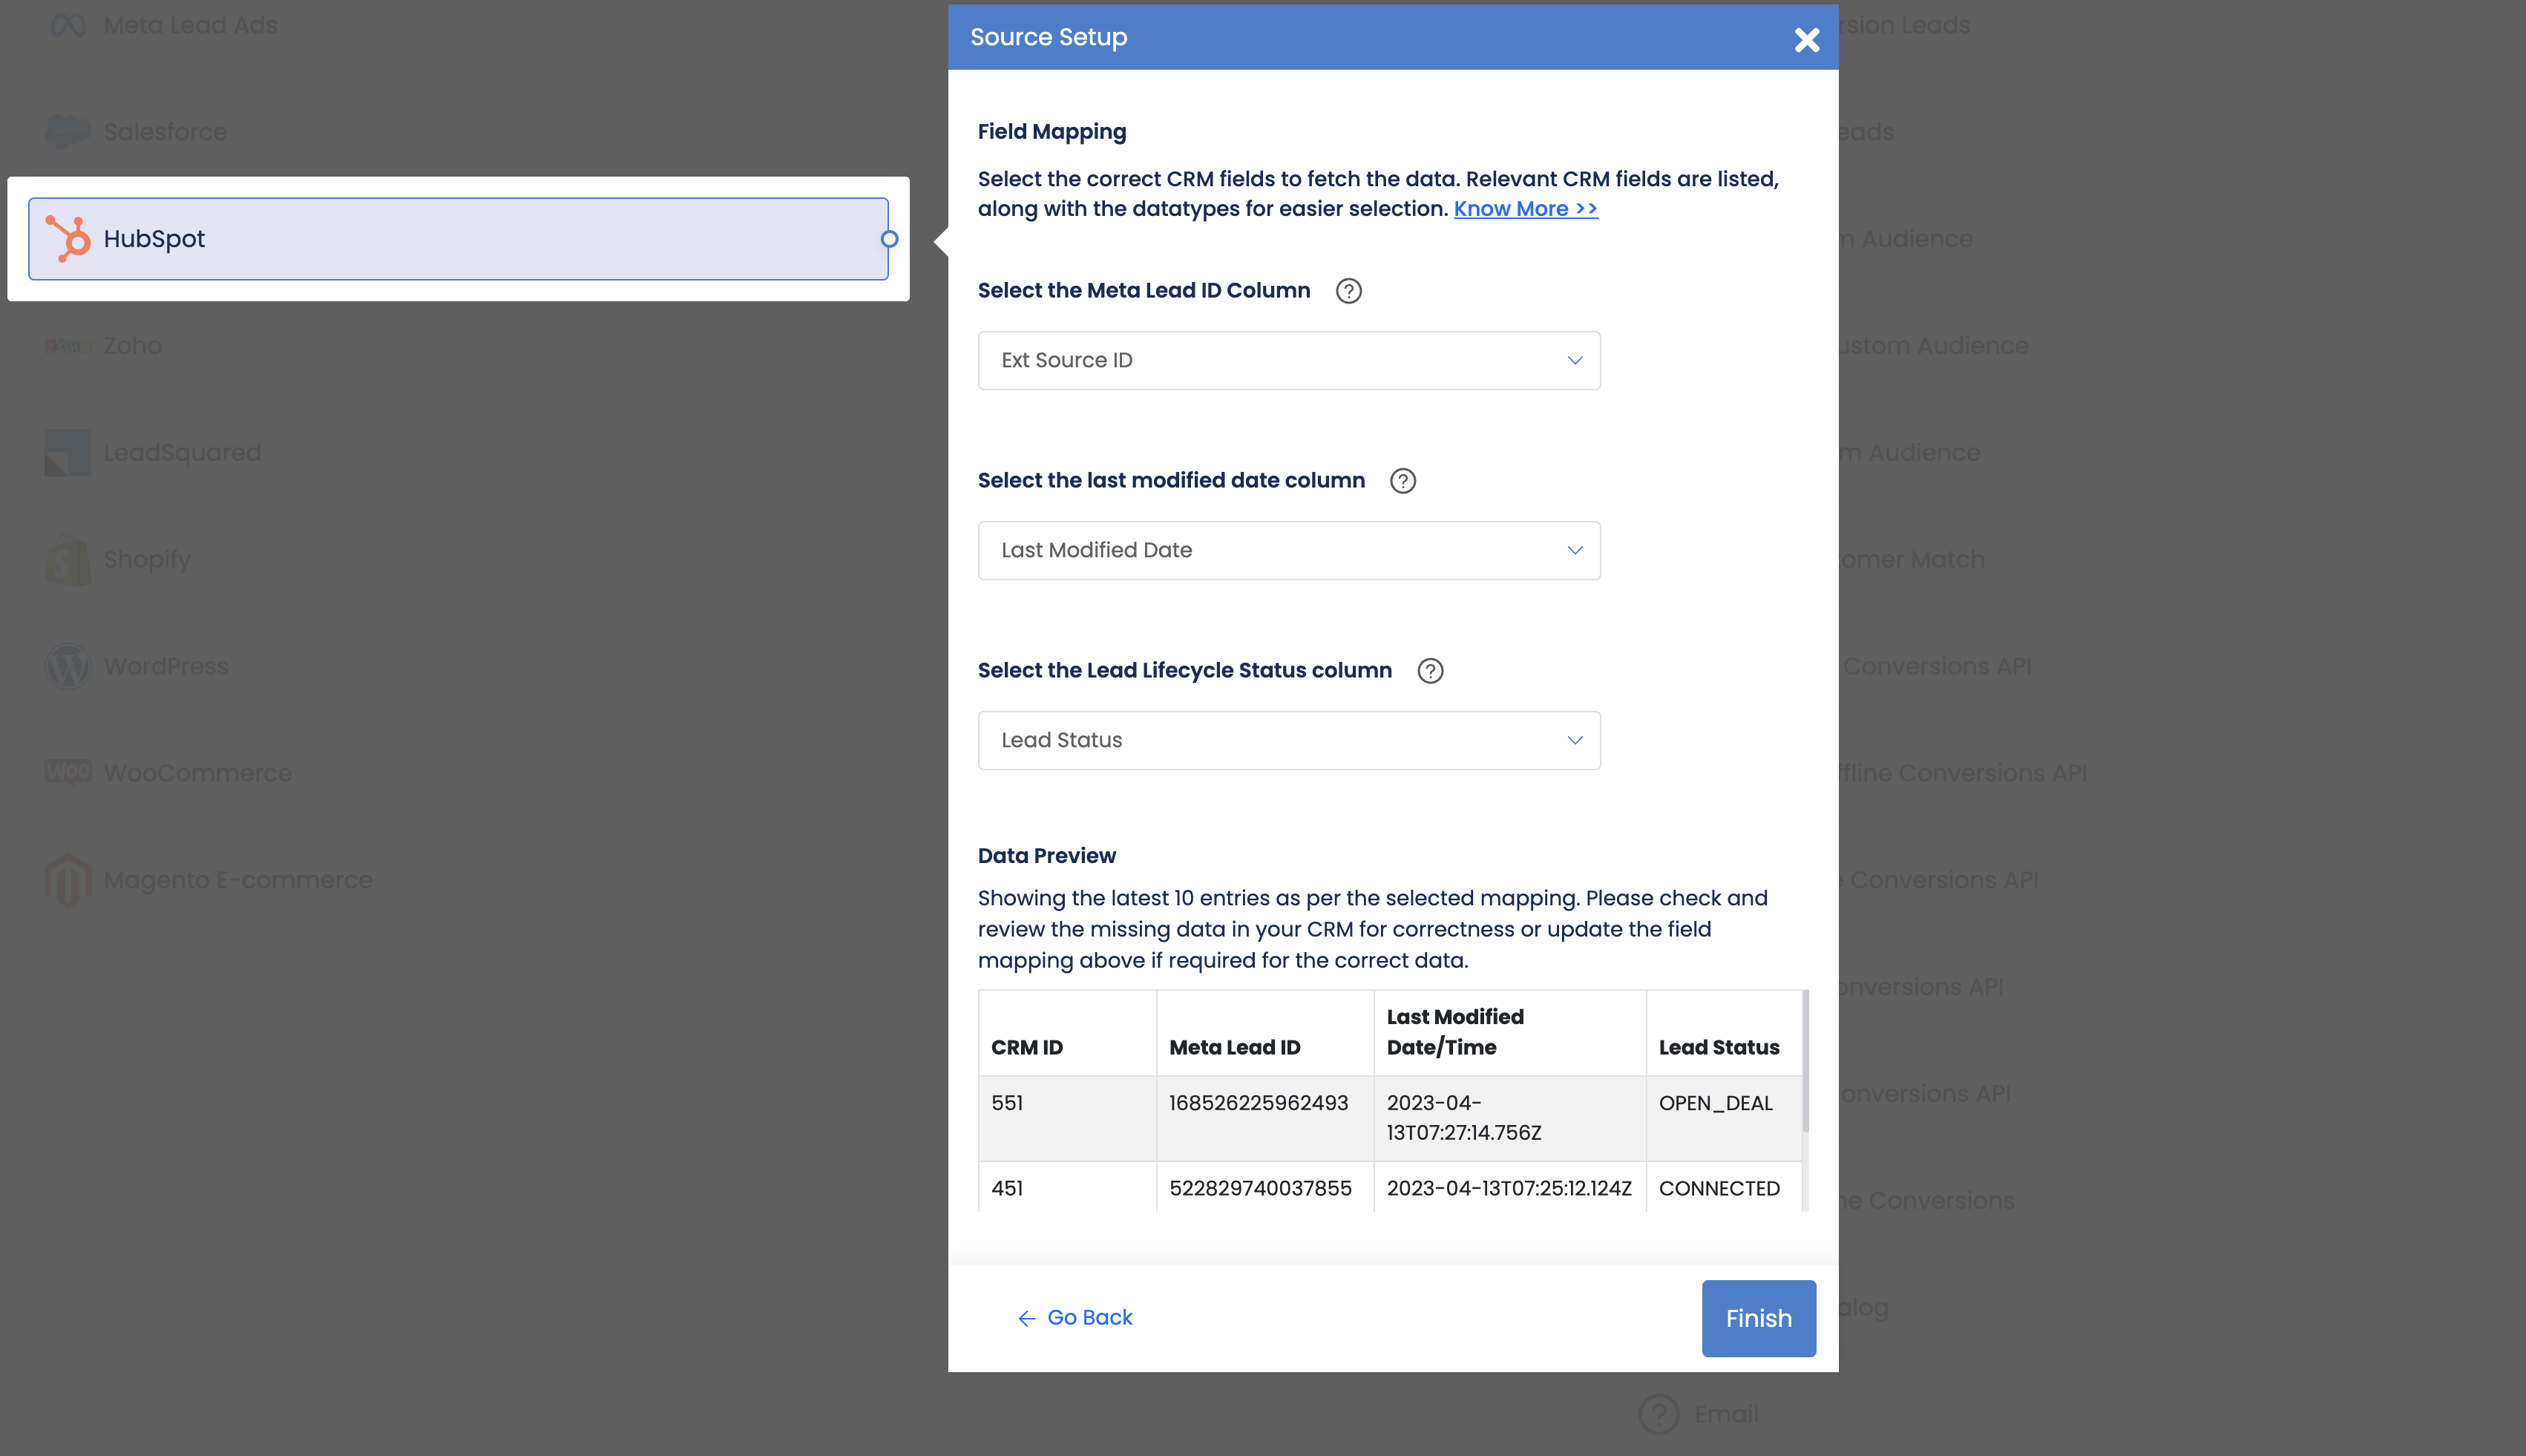Click the Meta Lead ID table header
Image resolution: width=2526 pixels, height=1456 pixels.
pos(1234,1047)
